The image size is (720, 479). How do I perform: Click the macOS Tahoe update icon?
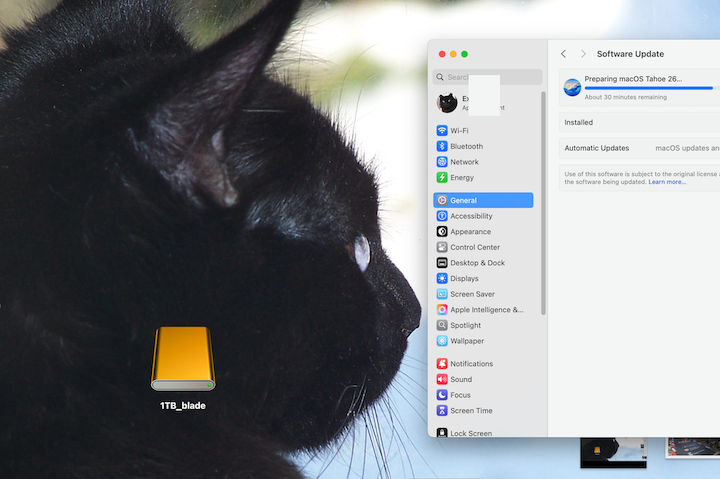click(572, 87)
